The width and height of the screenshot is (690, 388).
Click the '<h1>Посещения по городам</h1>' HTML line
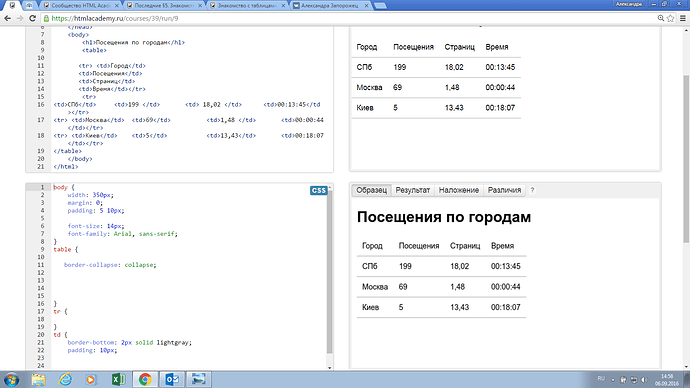[133, 43]
